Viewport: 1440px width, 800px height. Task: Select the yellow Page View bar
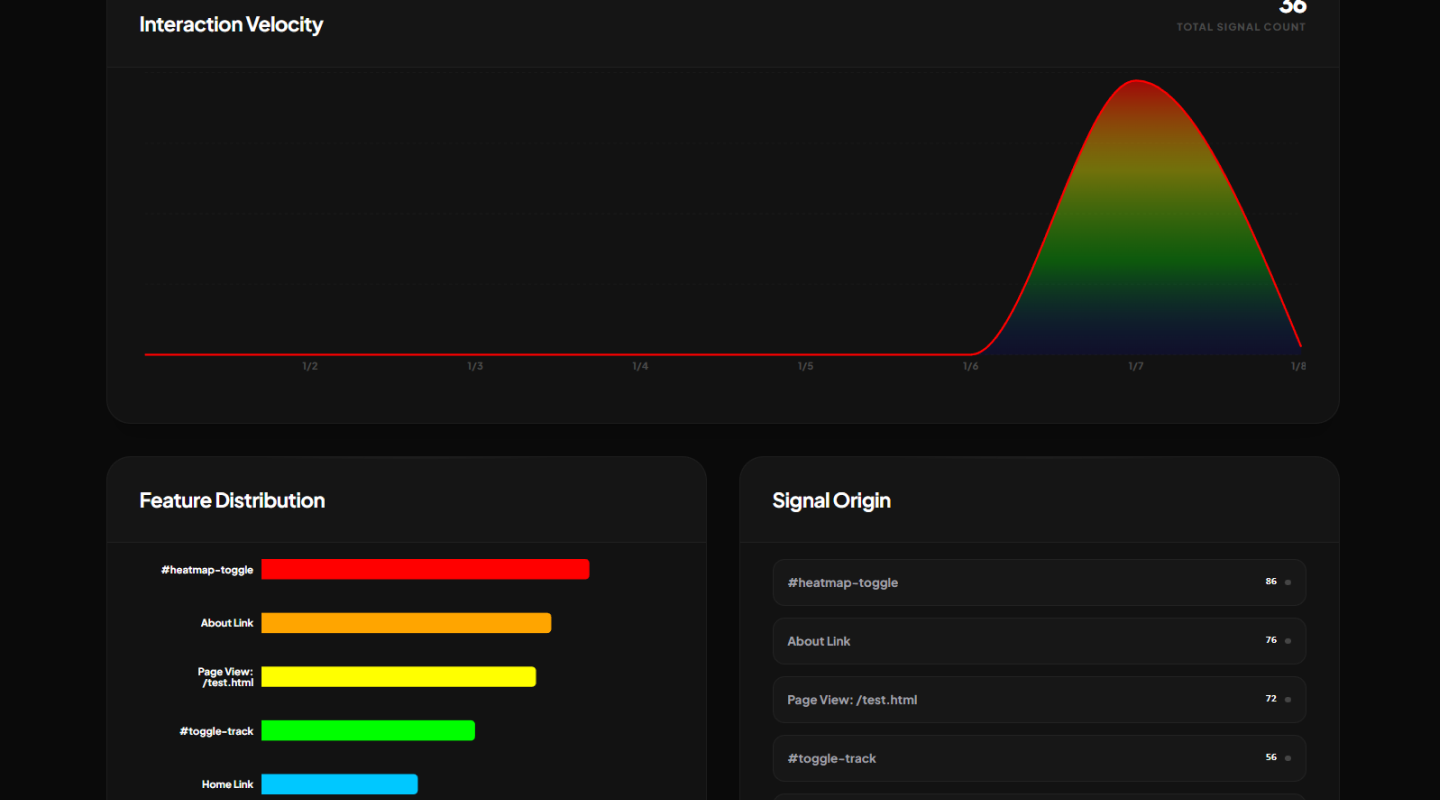[x=398, y=677]
